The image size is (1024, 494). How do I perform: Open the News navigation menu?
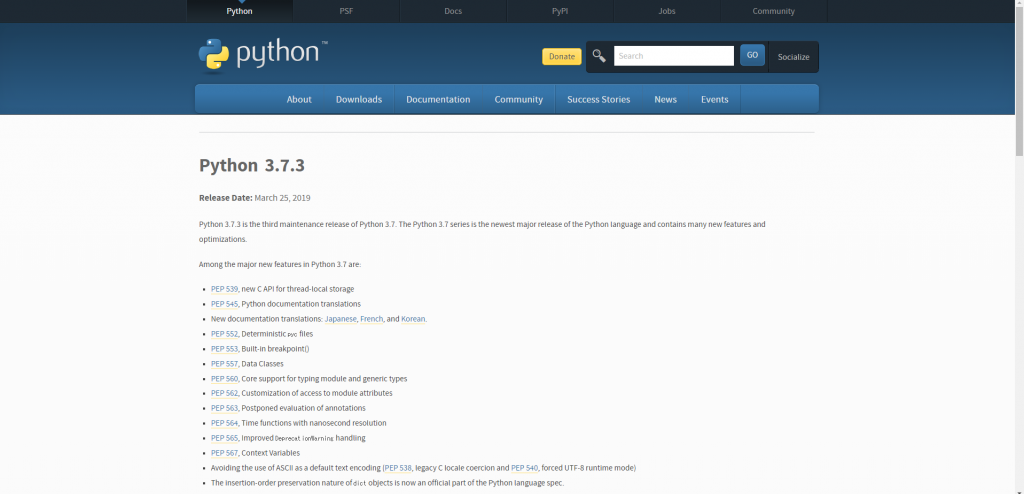click(665, 99)
